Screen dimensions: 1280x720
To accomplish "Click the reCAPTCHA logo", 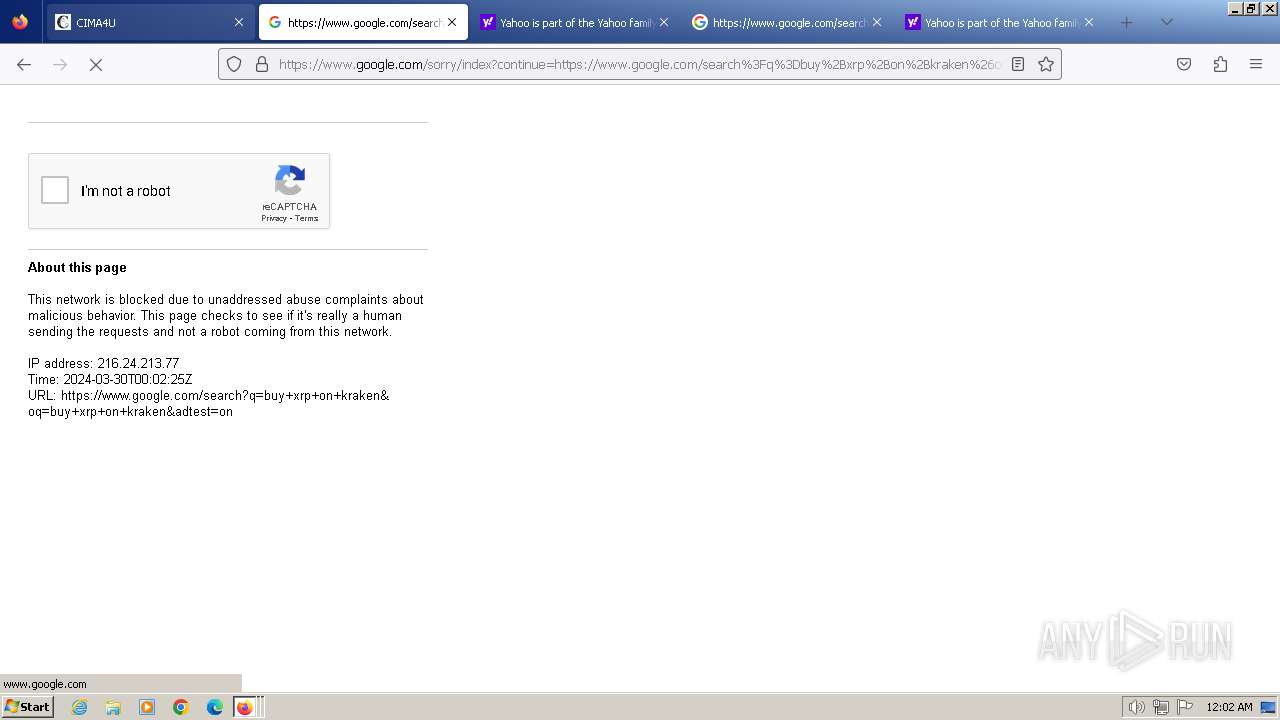I will [x=290, y=181].
